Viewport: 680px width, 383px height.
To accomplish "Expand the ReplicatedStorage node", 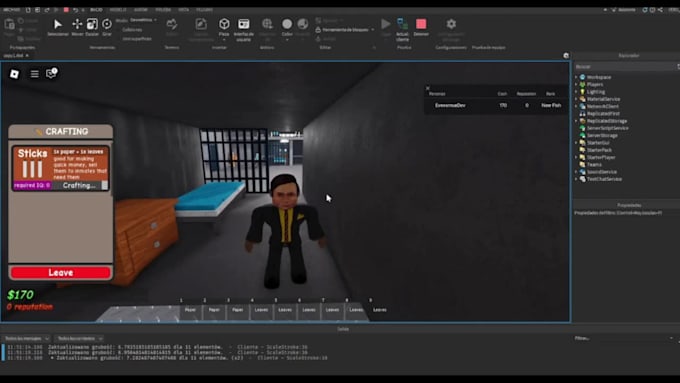I will click(576, 121).
